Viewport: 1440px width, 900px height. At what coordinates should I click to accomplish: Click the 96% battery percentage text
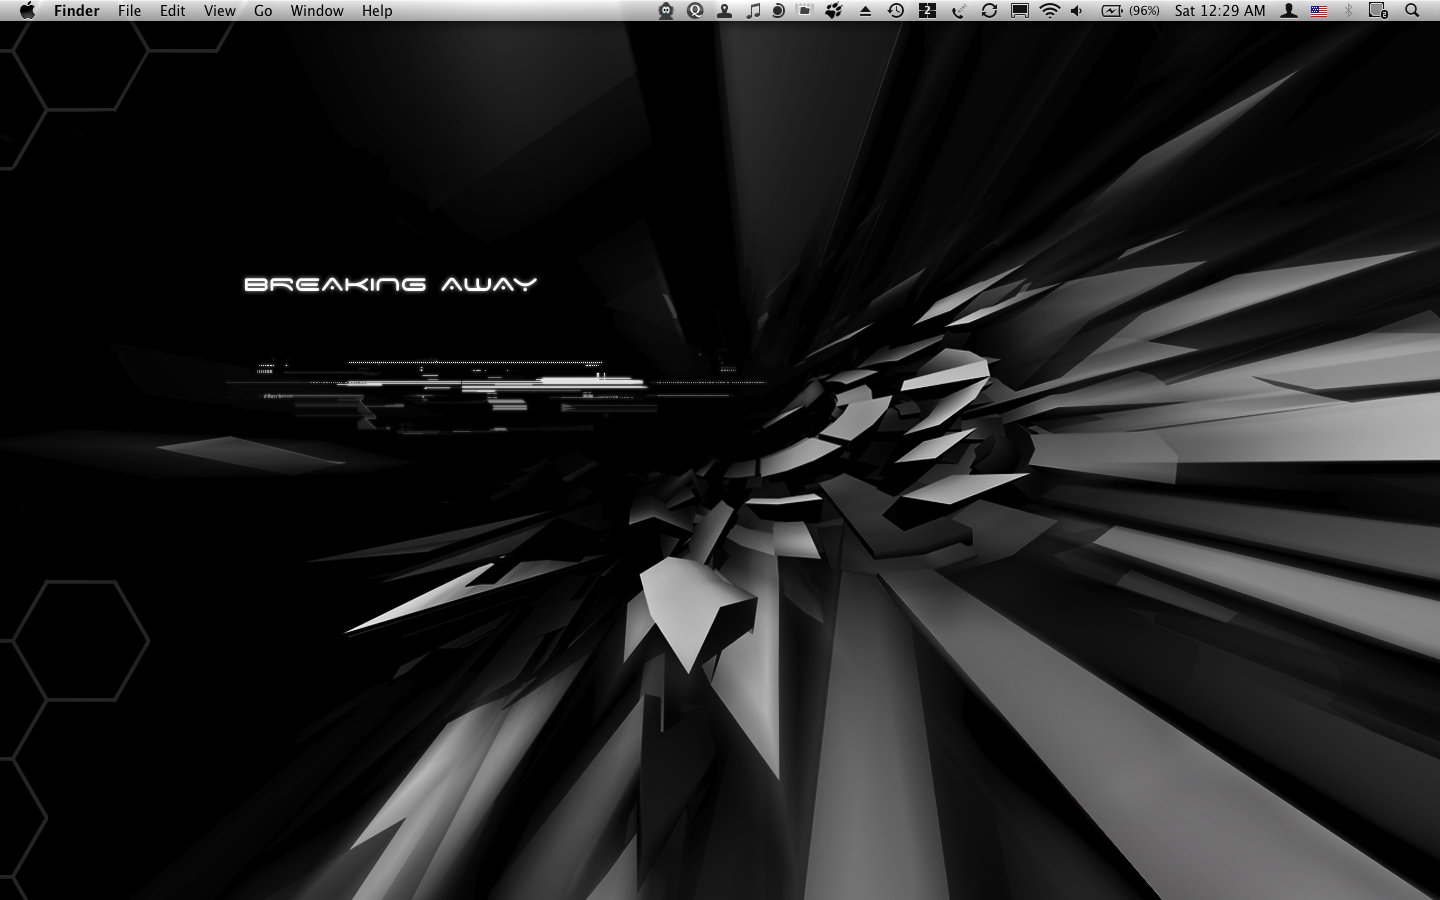point(1144,11)
